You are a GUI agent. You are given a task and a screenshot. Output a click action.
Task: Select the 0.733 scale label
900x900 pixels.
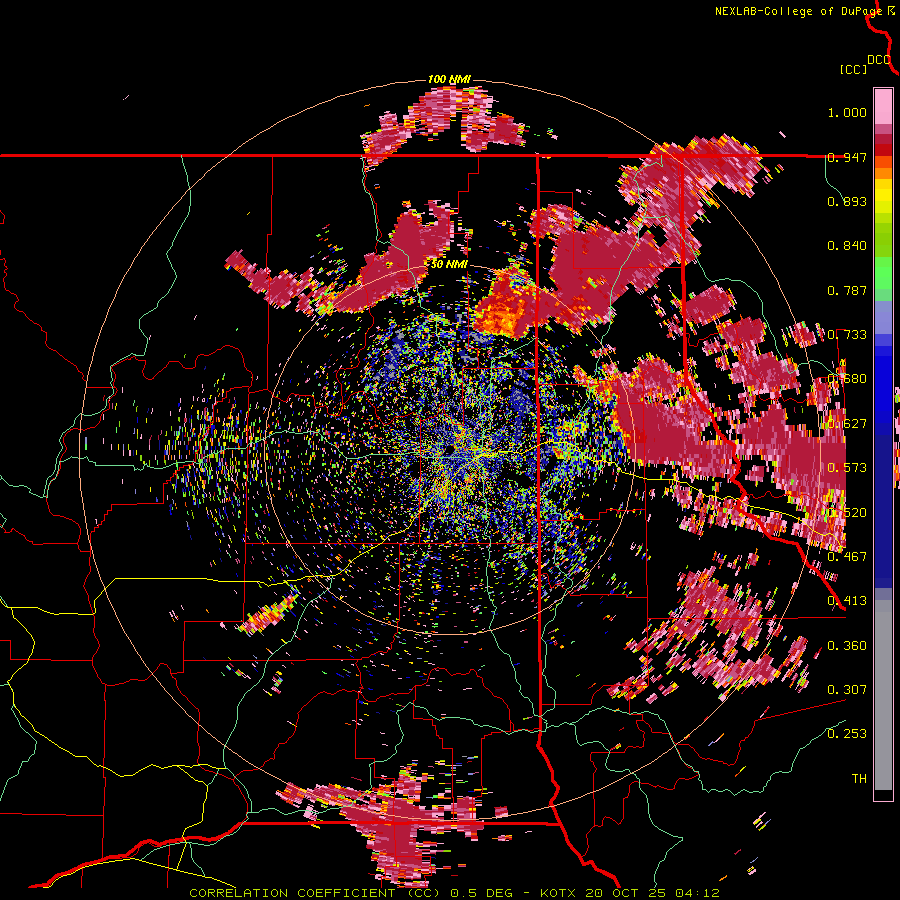pos(847,335)
